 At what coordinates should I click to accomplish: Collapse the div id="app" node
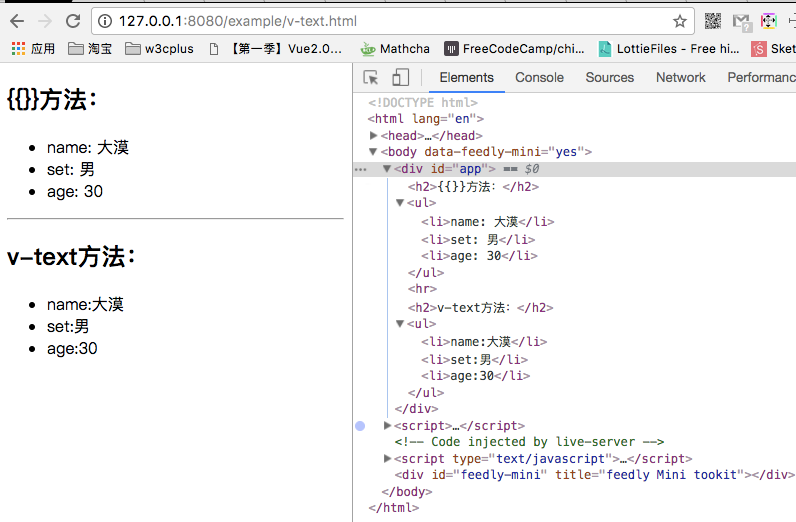[387, 169]
